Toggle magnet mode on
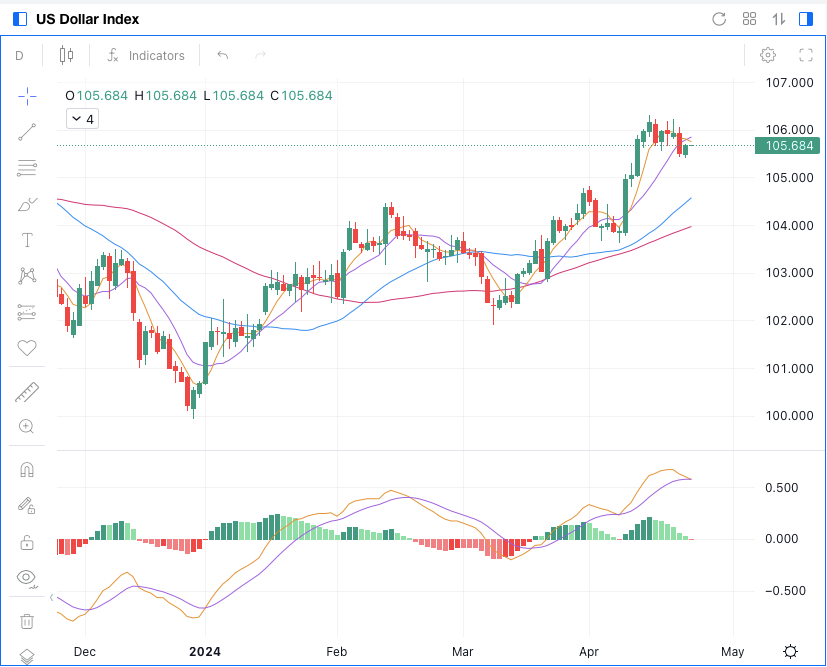827x667 pixels. (x=27, y=470)
